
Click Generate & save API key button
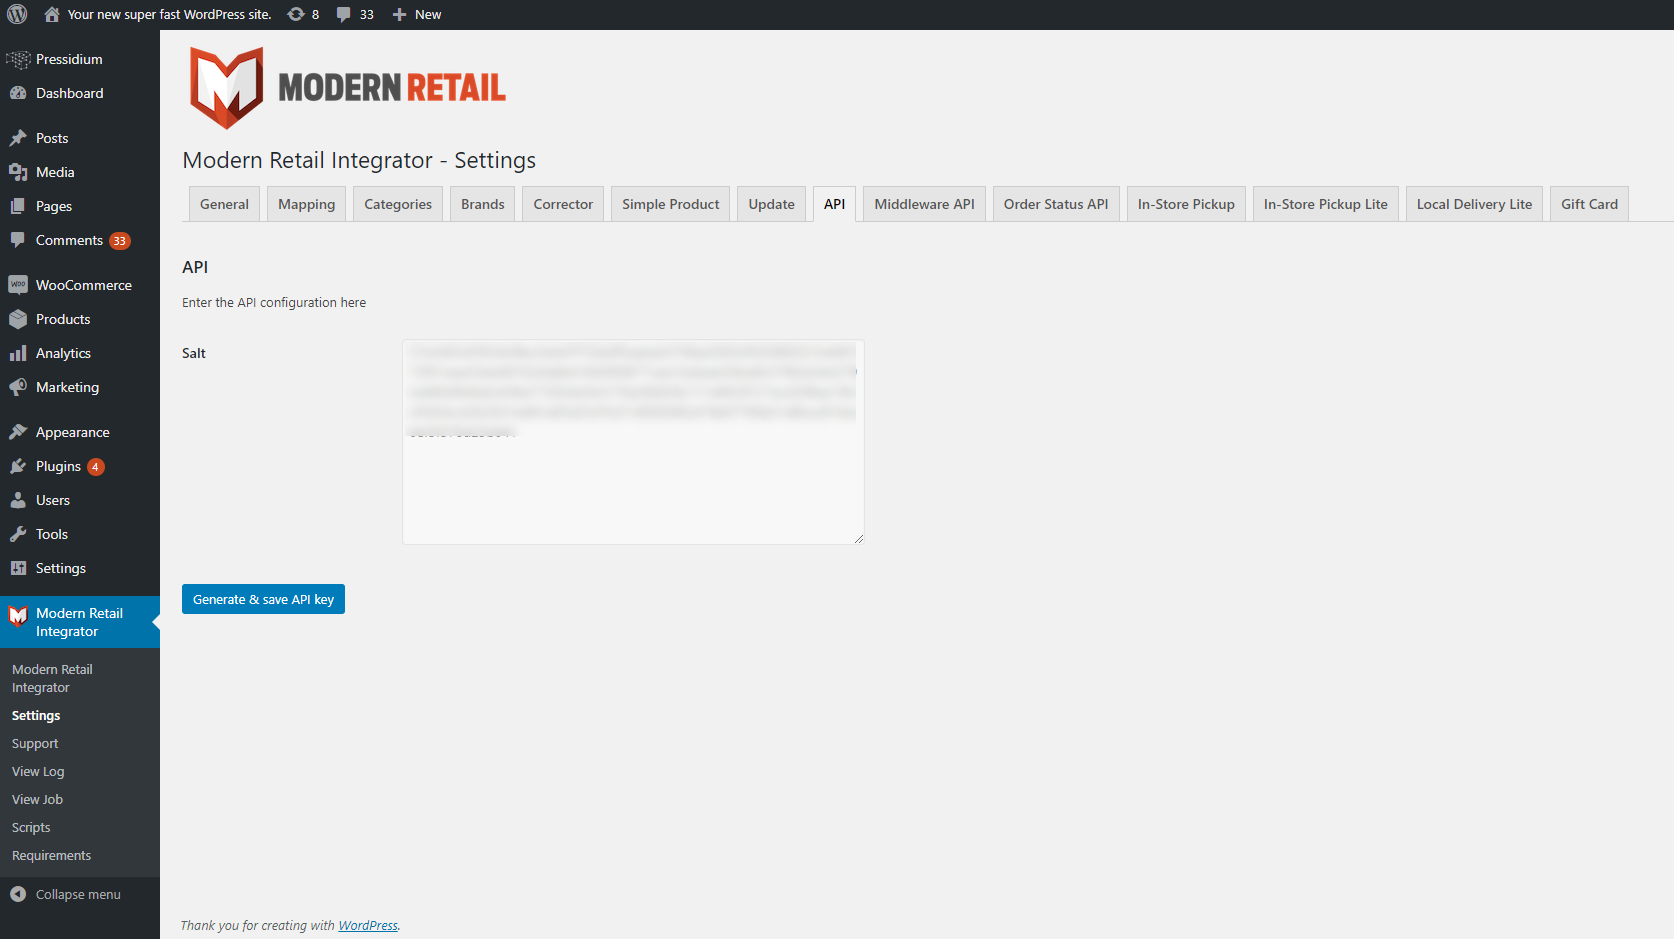[263, 599]
